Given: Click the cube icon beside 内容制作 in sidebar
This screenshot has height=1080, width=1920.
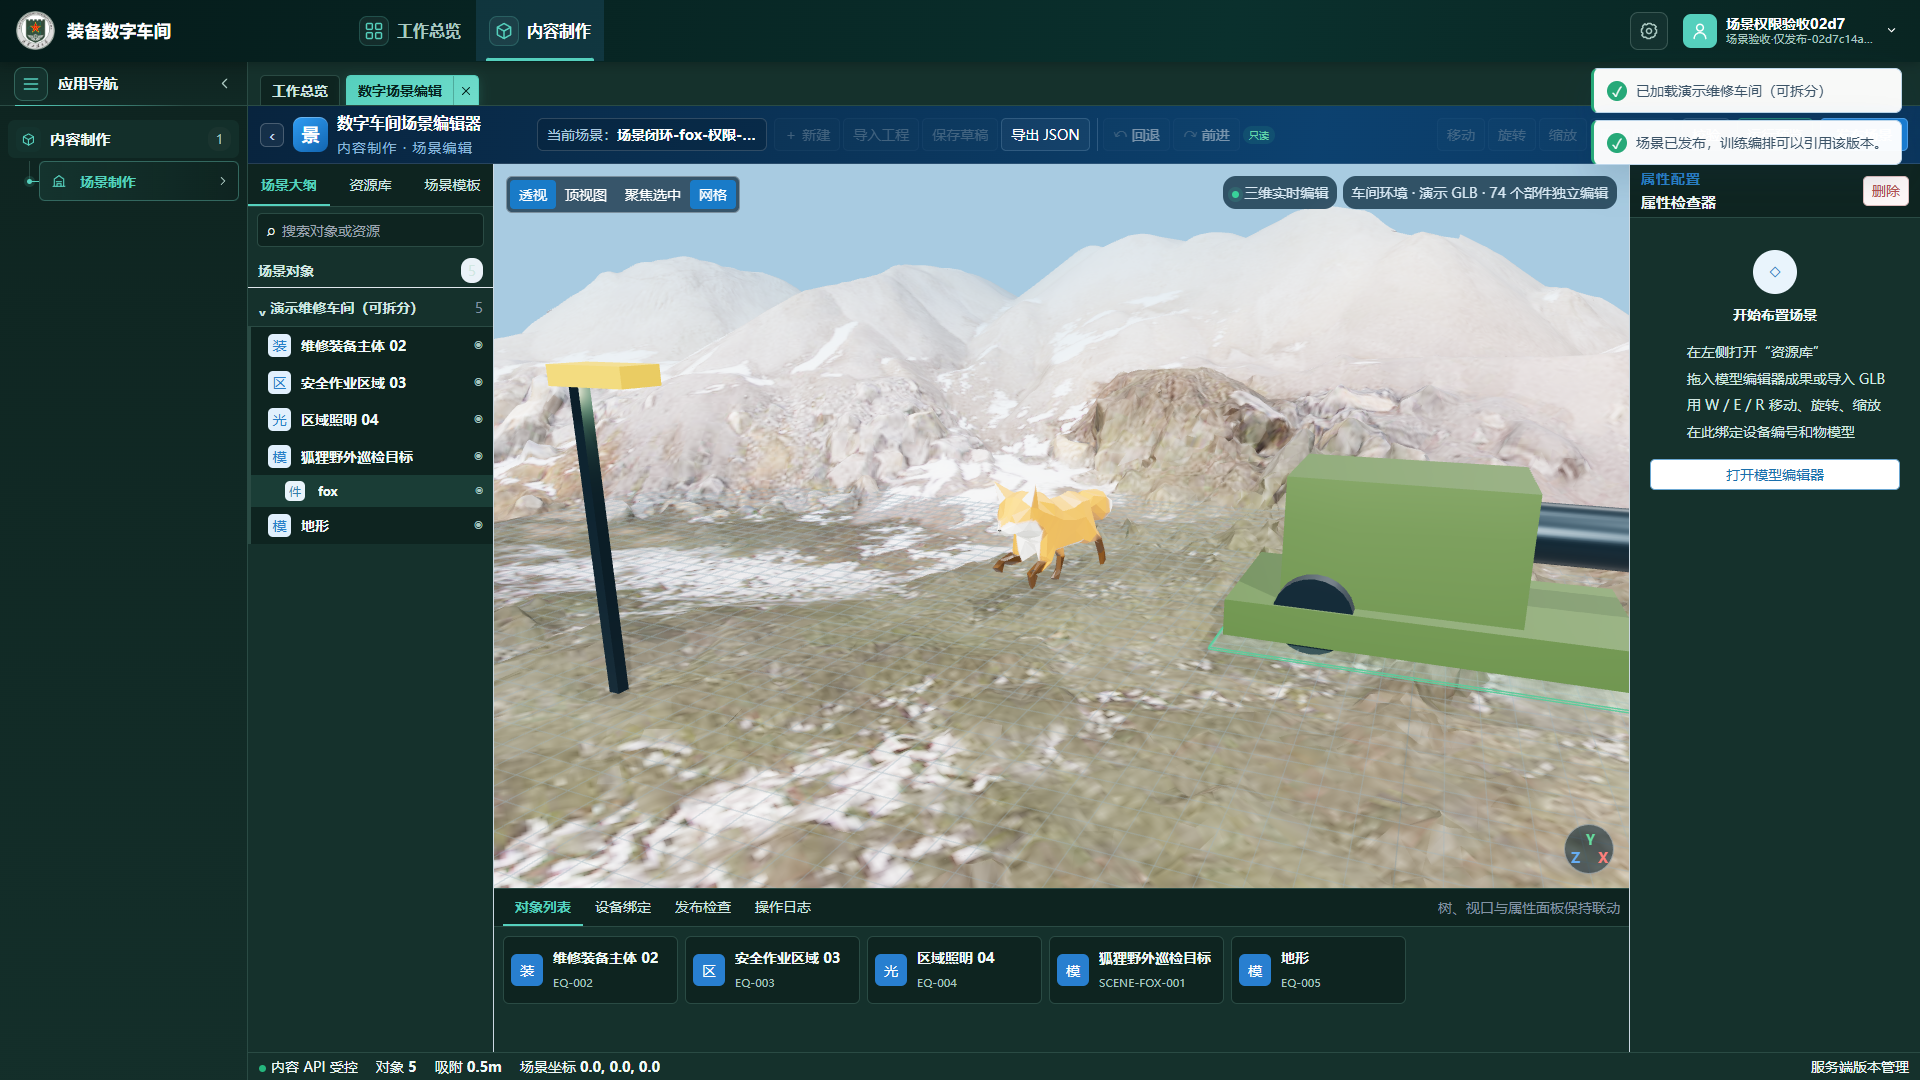Looking at the screenshot, I should (x=29, y=140).
